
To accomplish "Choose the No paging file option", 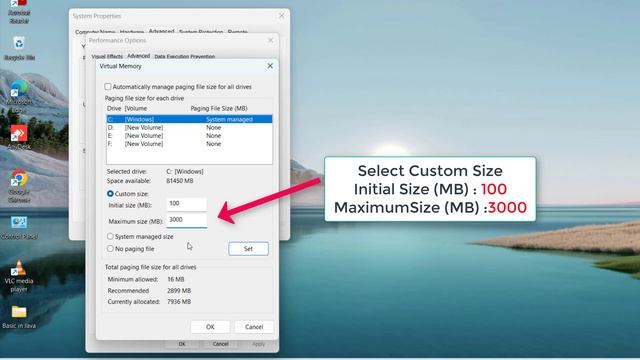I will click(x=110, y=249).
